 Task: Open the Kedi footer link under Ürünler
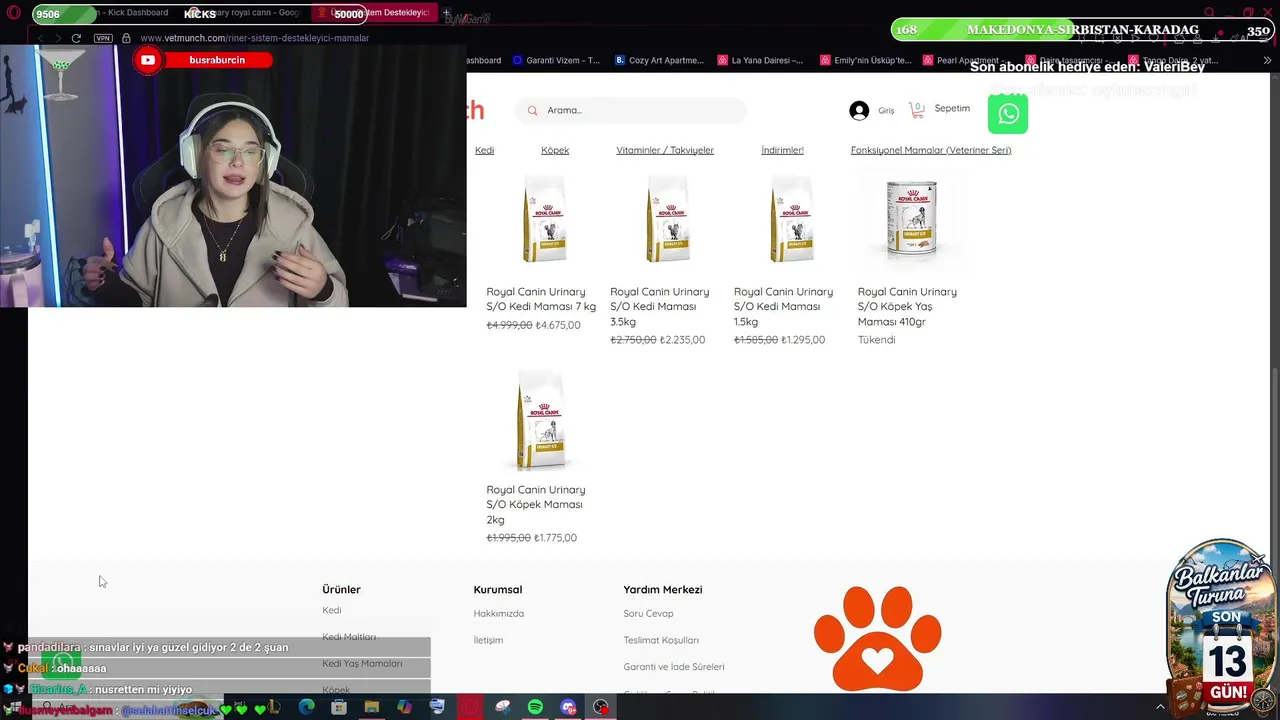[x=331, y=610]
